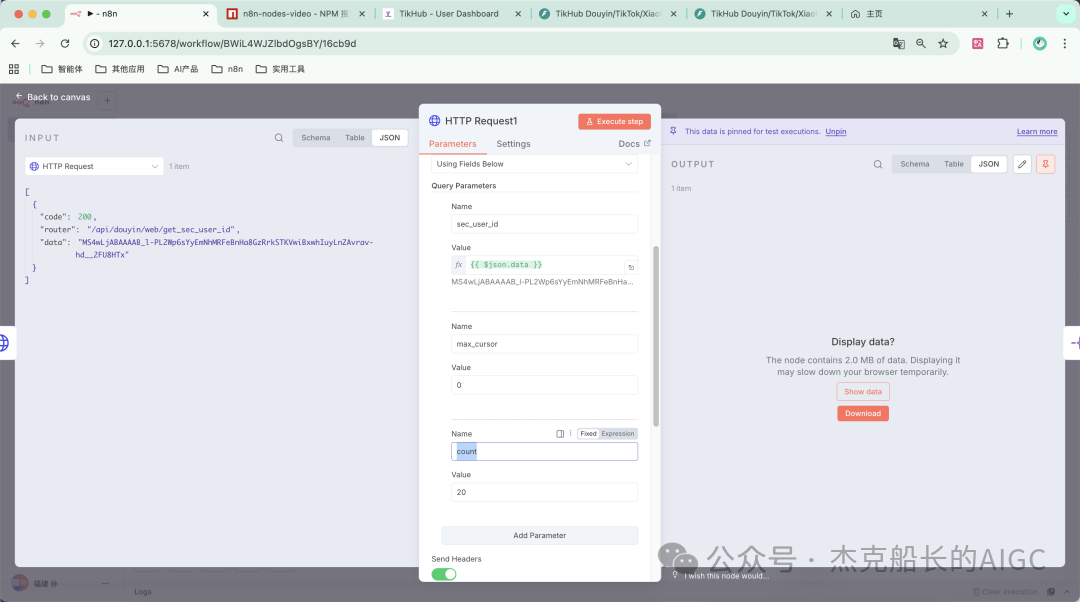Open the browser profile avatar icon

(x=1039, y=43)
